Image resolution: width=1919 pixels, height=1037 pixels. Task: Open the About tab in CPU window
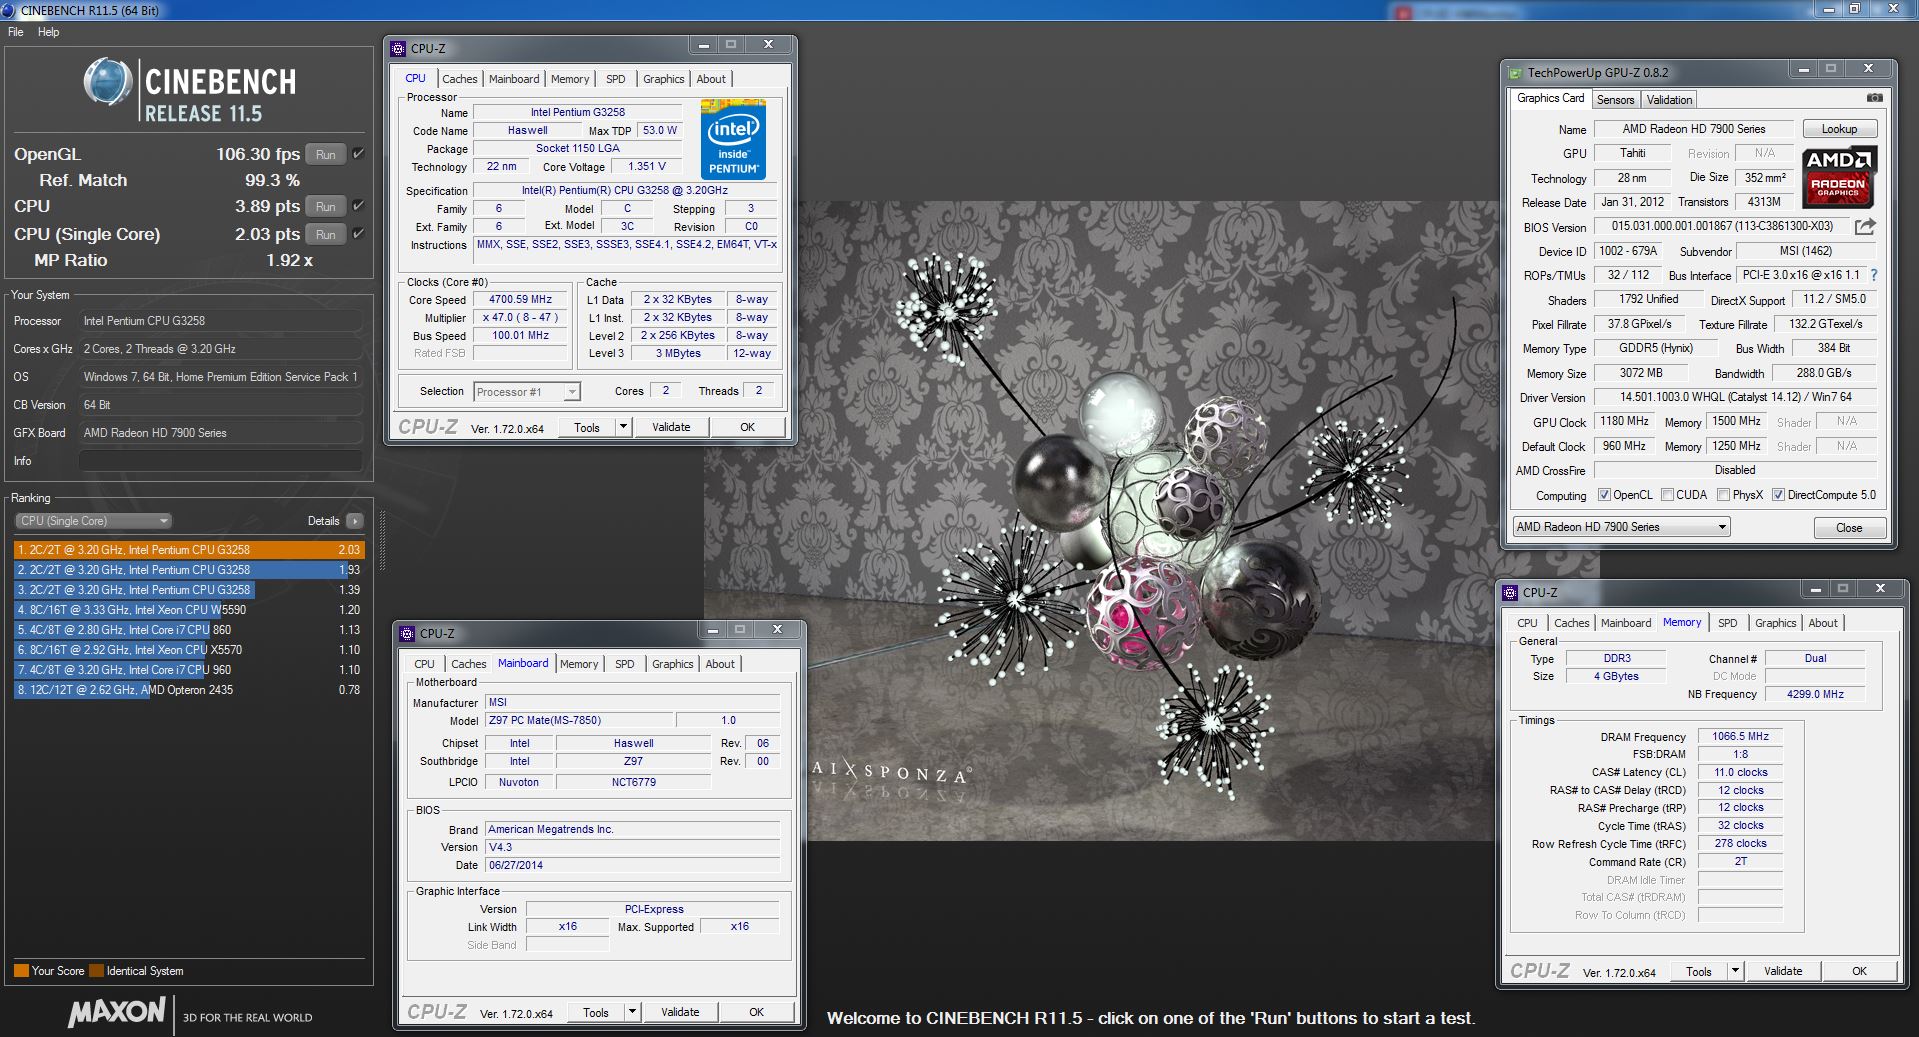[x=711, y=79]
